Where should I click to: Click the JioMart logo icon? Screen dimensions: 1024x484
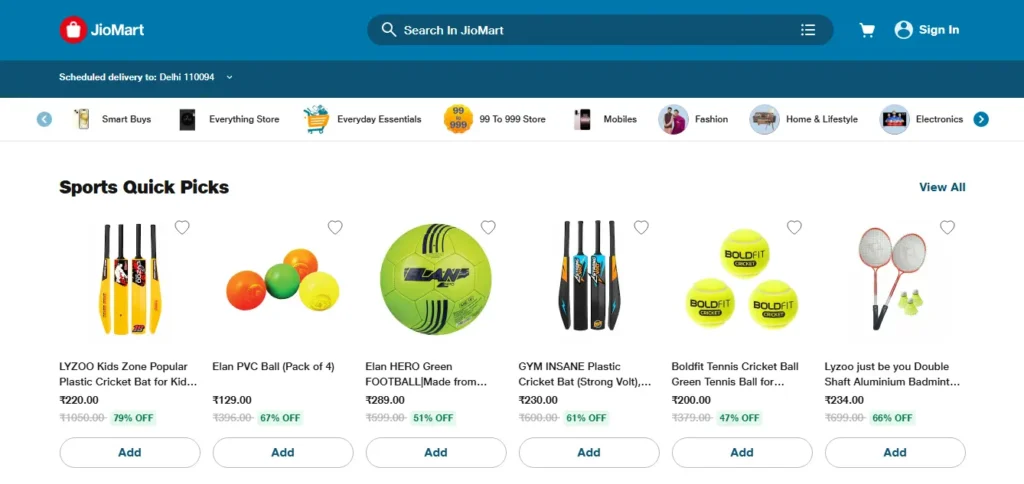point(73,30)
